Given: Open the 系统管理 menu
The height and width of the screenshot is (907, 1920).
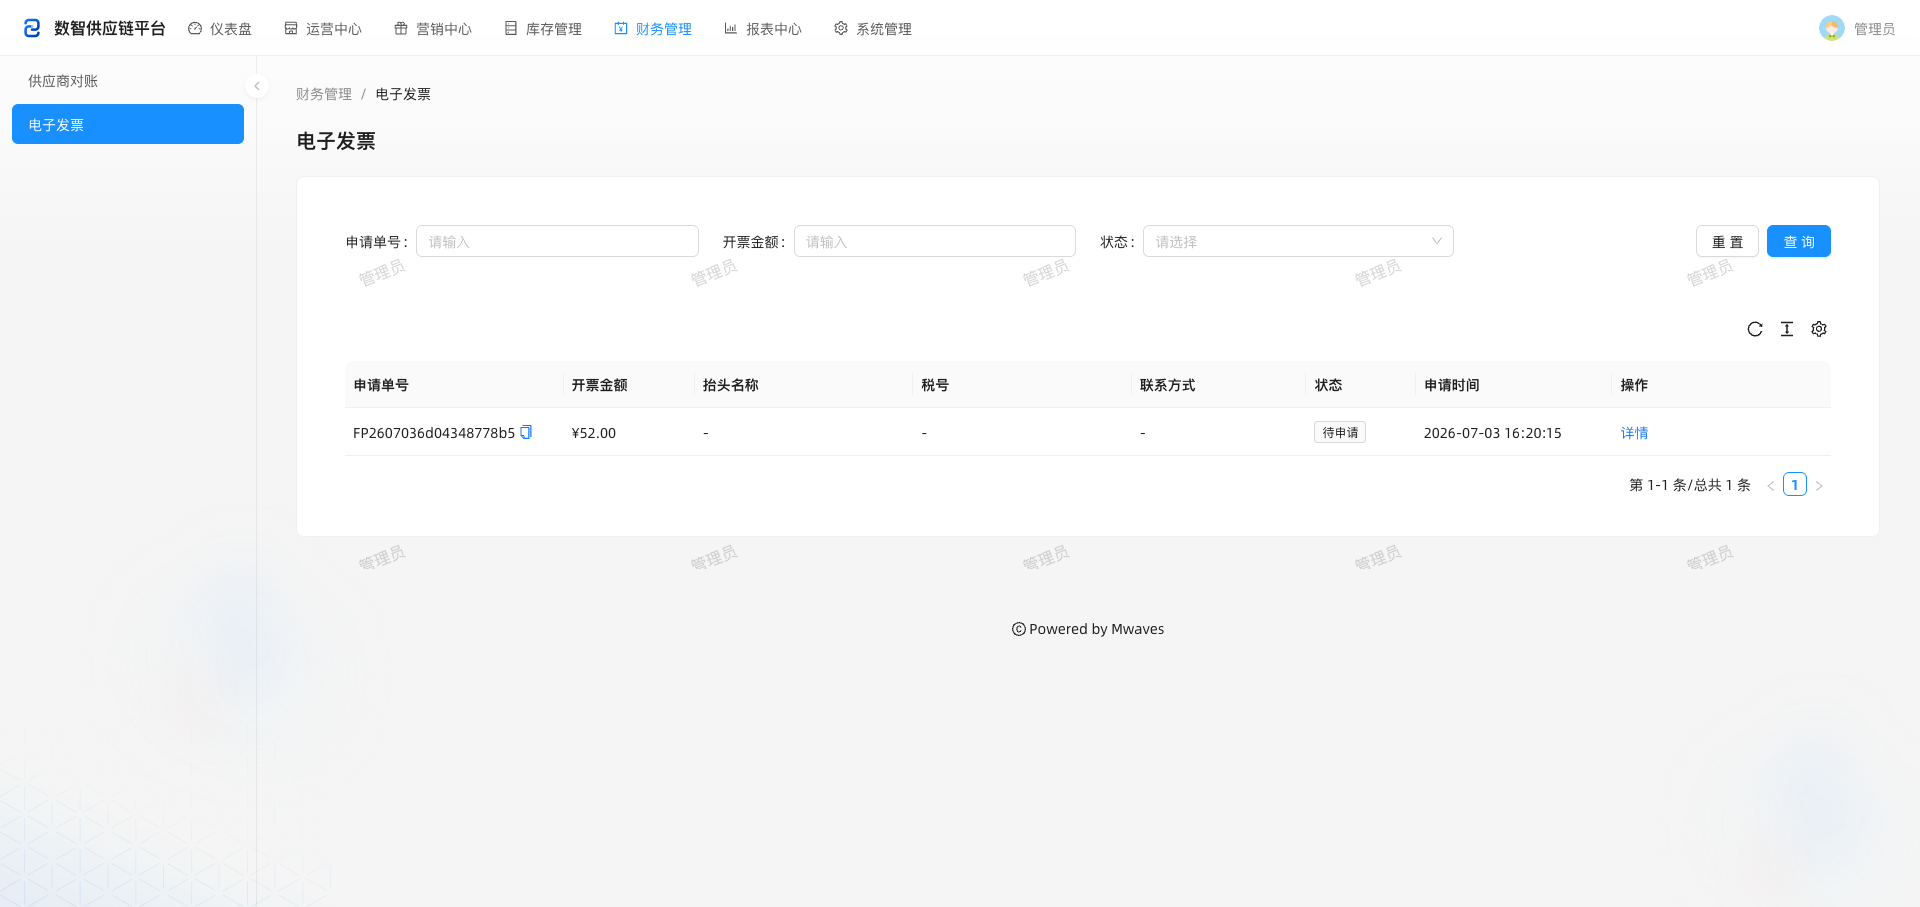Looking at the screenshot, I should click(x=873, y=29).
